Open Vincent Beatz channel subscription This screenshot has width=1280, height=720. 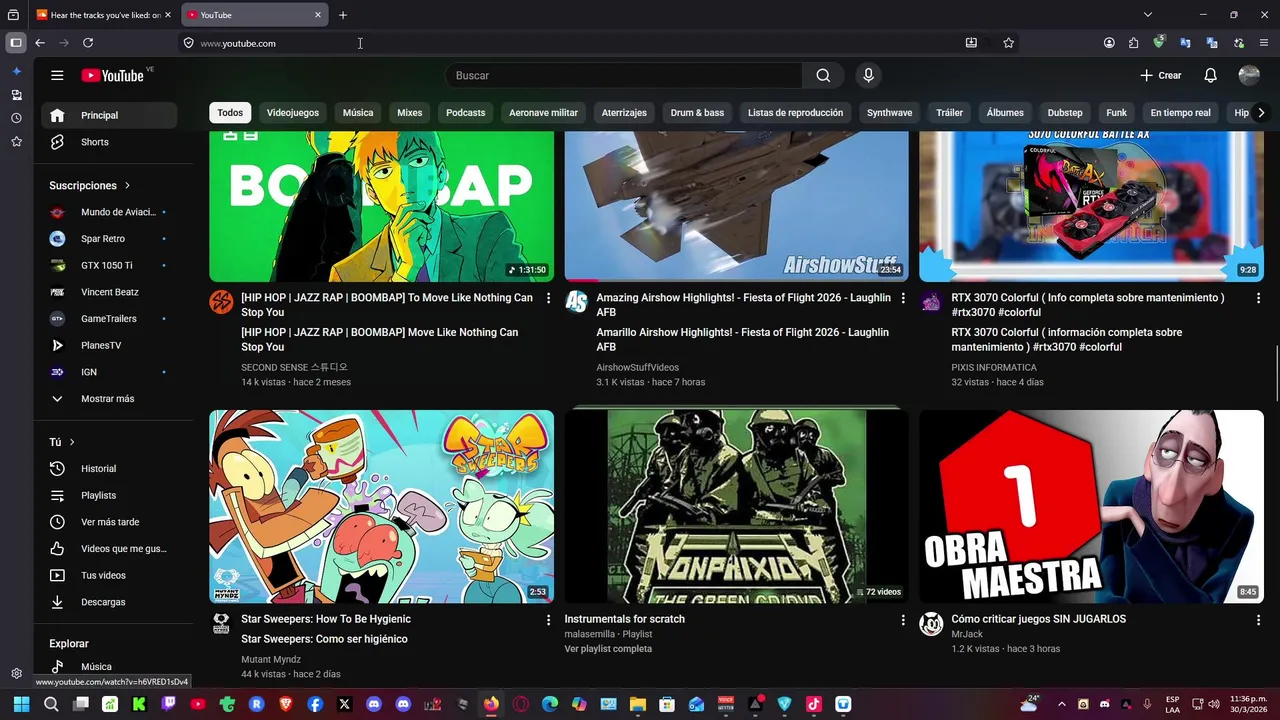click(109, 292)
